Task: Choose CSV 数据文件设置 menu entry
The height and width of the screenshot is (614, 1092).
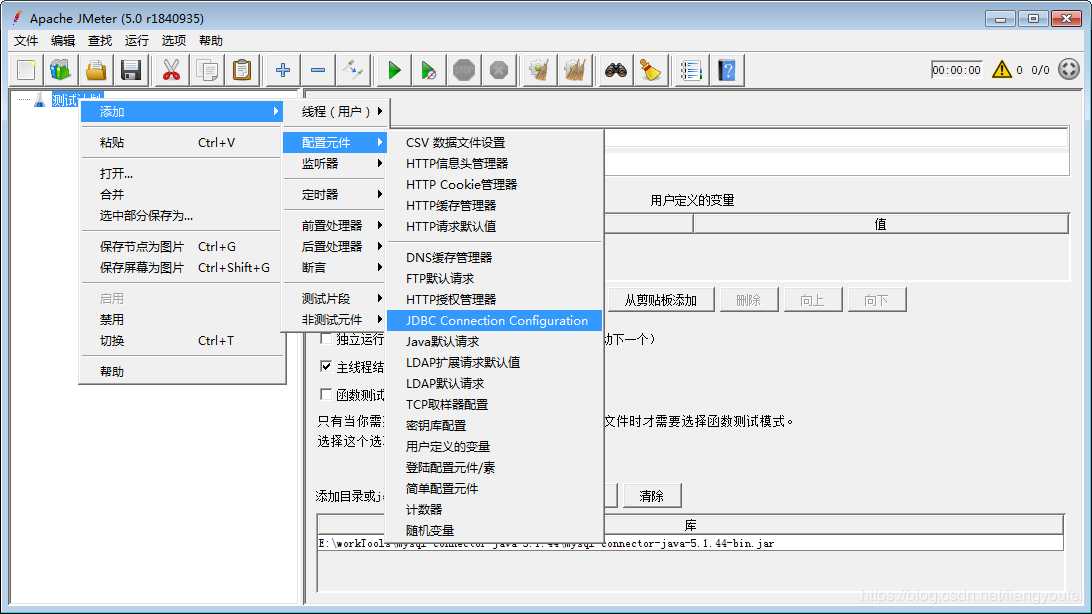Action: coord(494,143)
